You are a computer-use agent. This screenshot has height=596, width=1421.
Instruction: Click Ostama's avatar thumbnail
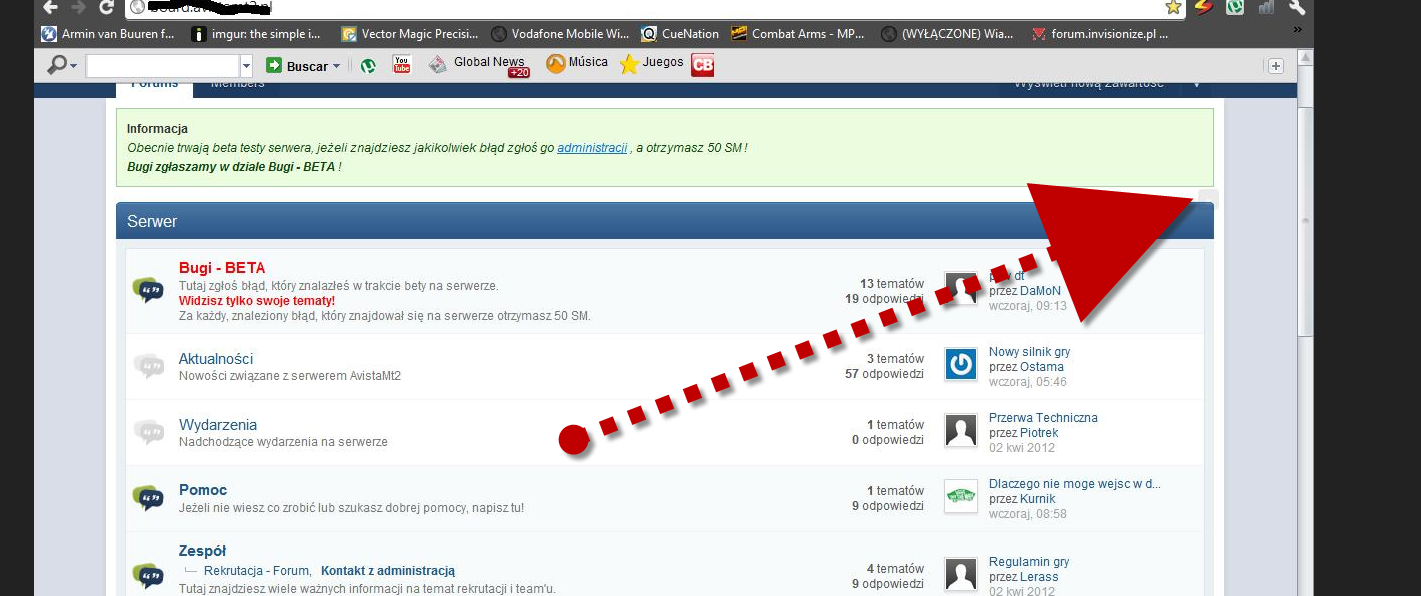tap(960, 365)
